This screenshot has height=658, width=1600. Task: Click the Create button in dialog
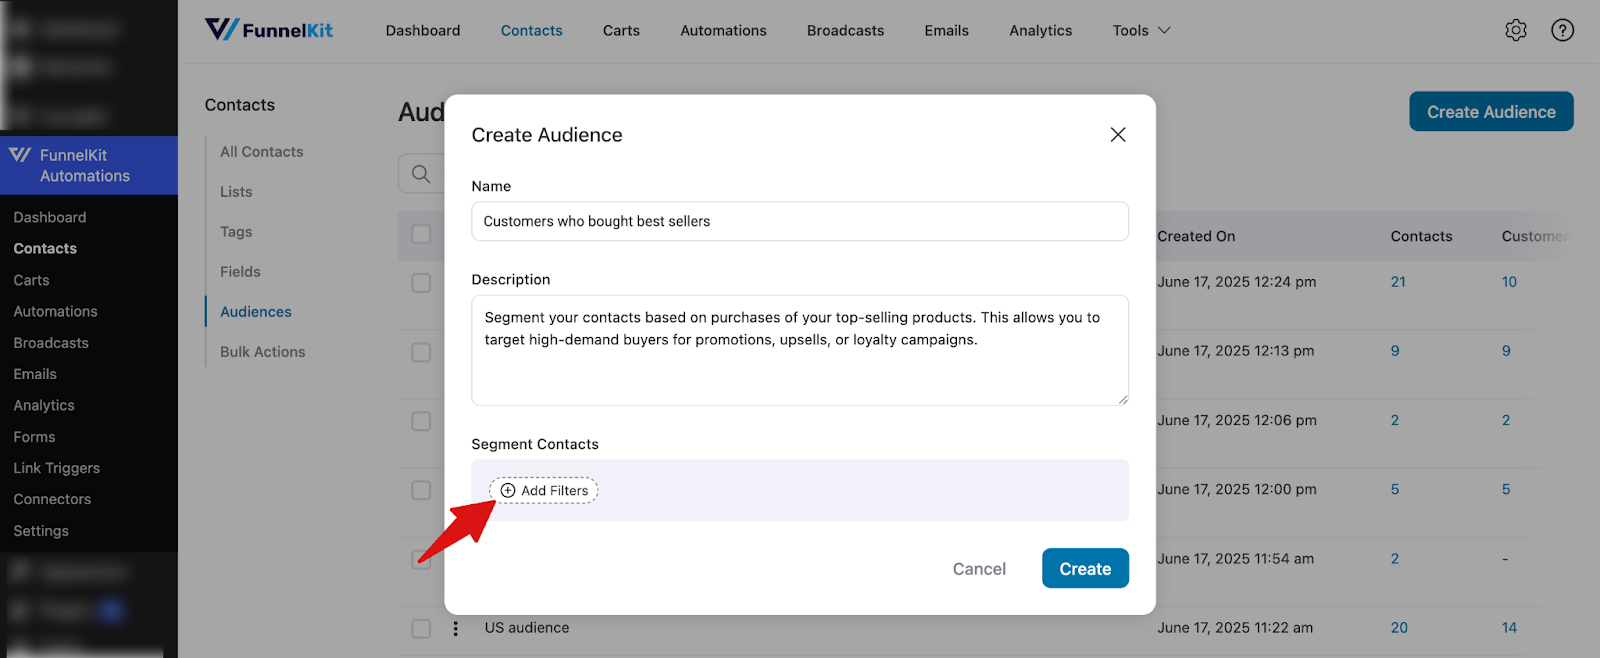click(1085, 568)
